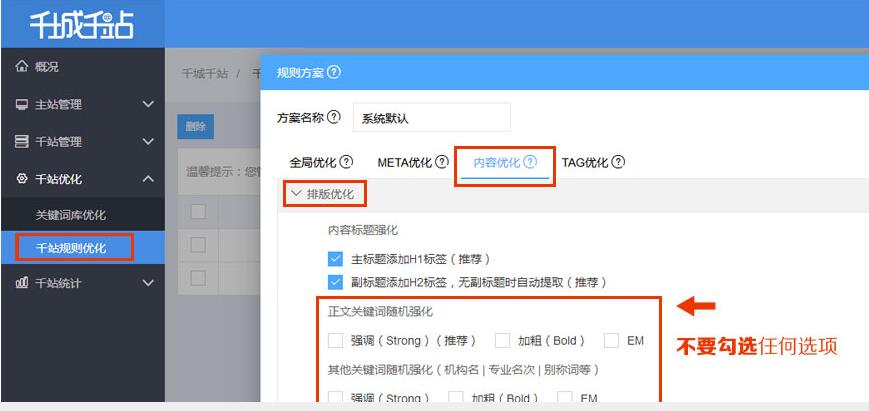
Task: Expand the 千站管理 menu arrow
Action: click(148, 142)
